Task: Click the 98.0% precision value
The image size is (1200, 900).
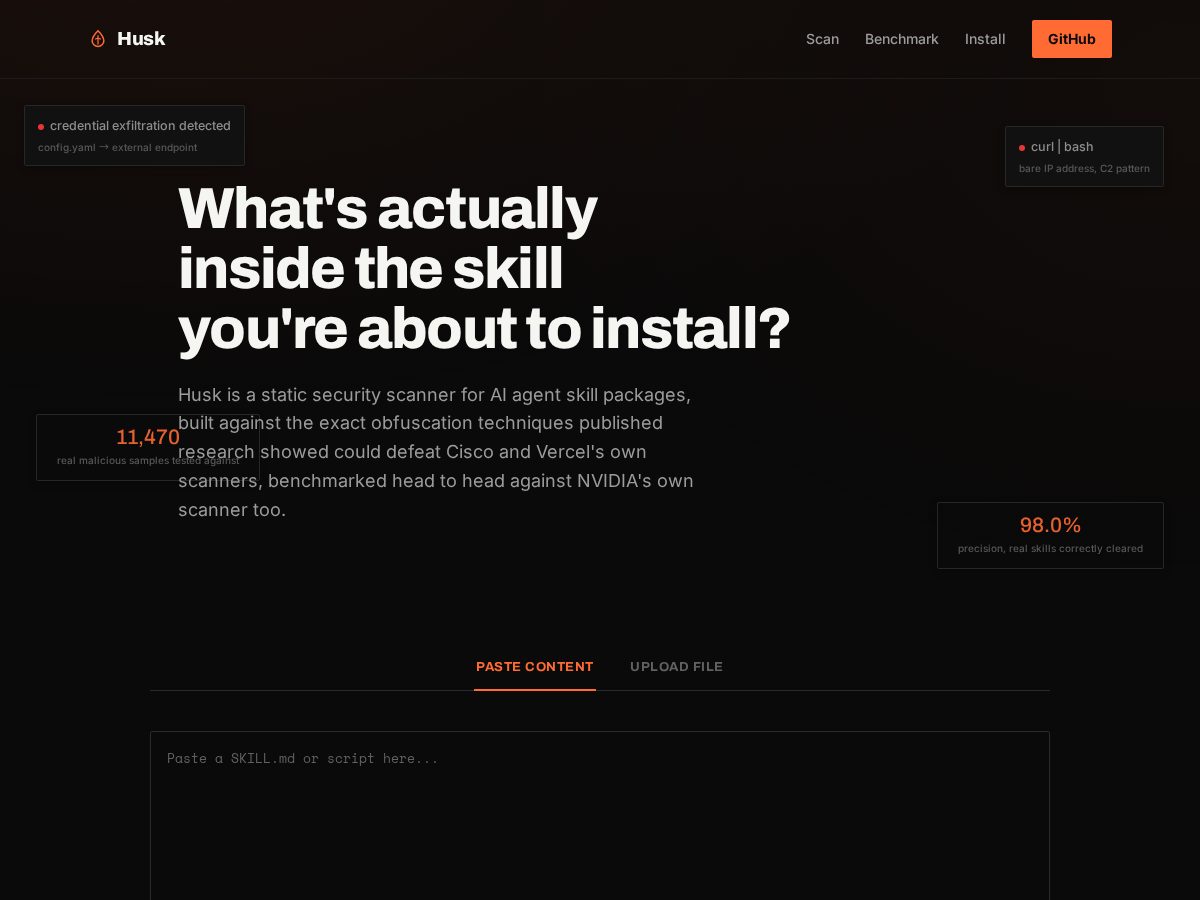Action: [1050, 525]
